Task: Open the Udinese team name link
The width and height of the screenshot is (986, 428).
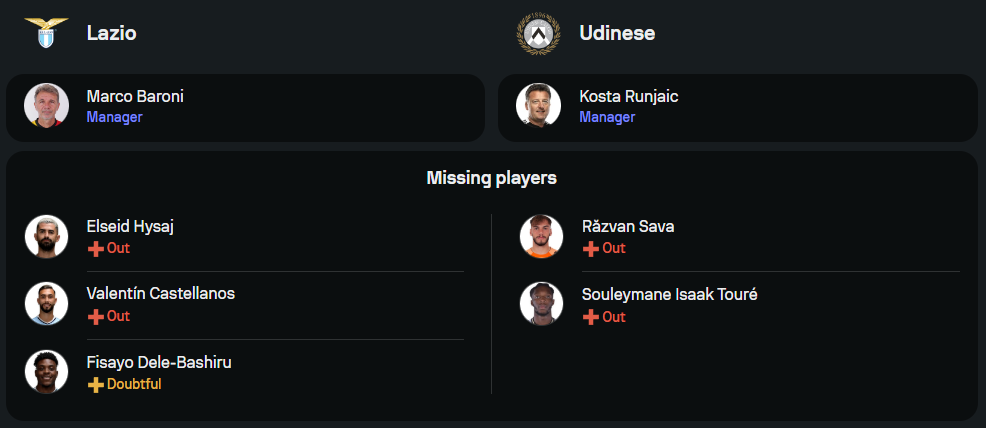Action: coord(617,33)
